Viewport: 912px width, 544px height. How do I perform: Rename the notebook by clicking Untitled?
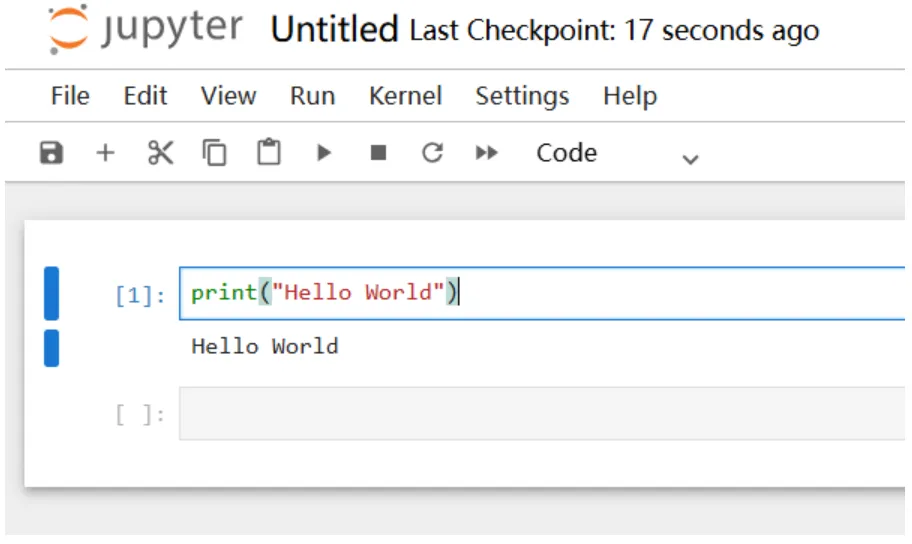click(334, 30)
